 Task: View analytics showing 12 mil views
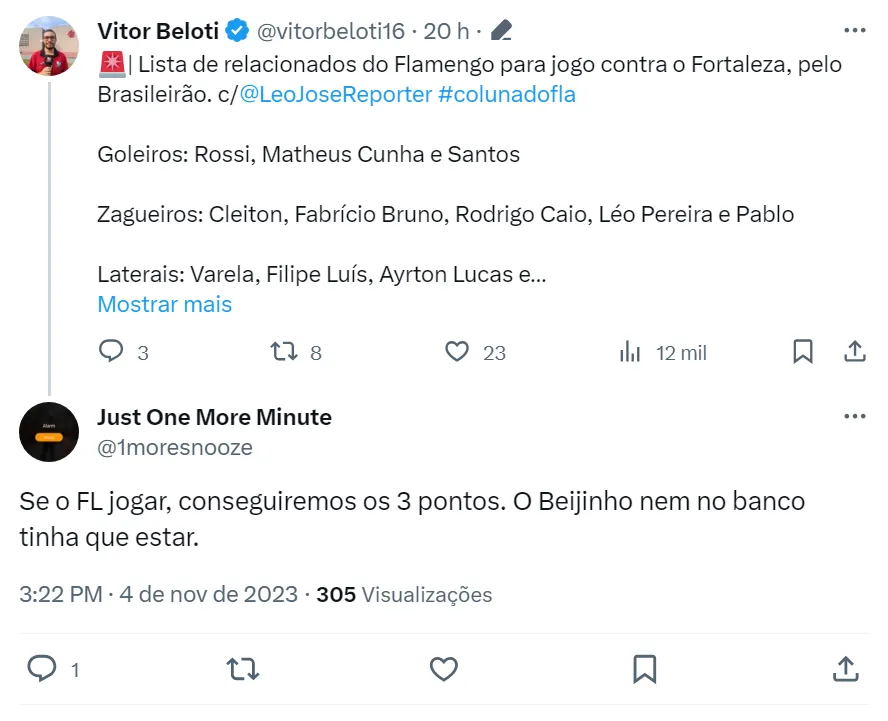point(630,352)
